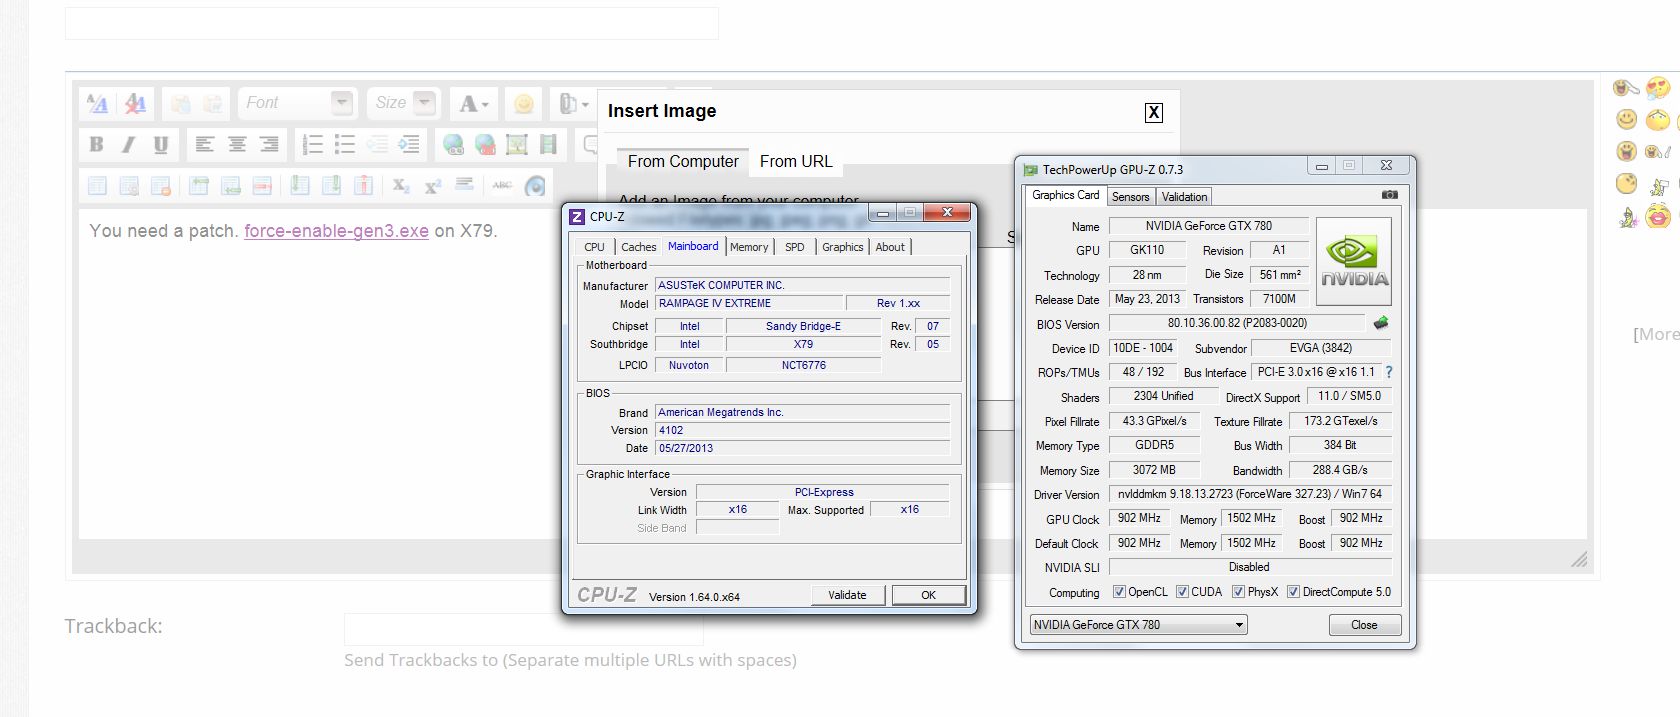
Task: Open the attachments paperclip dropdown
Action: pos(573,103)
